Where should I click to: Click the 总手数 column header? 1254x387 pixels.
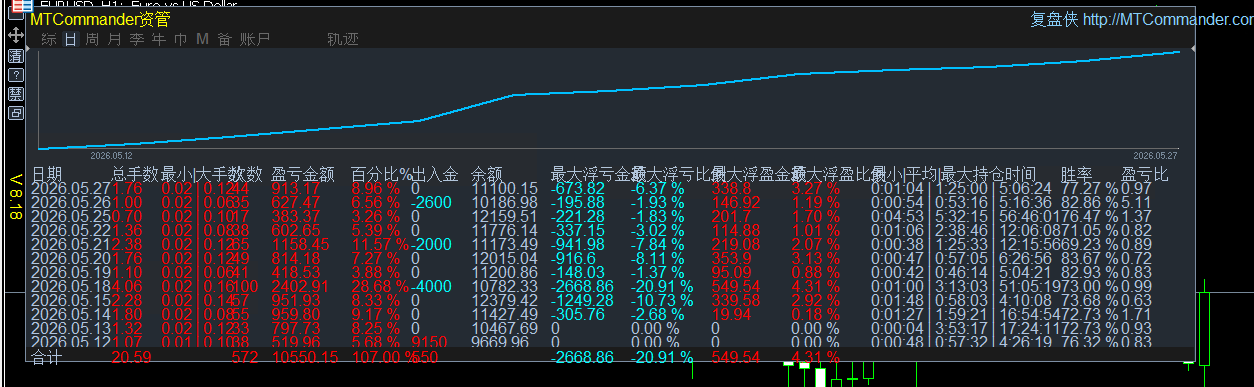pos(135,175)
